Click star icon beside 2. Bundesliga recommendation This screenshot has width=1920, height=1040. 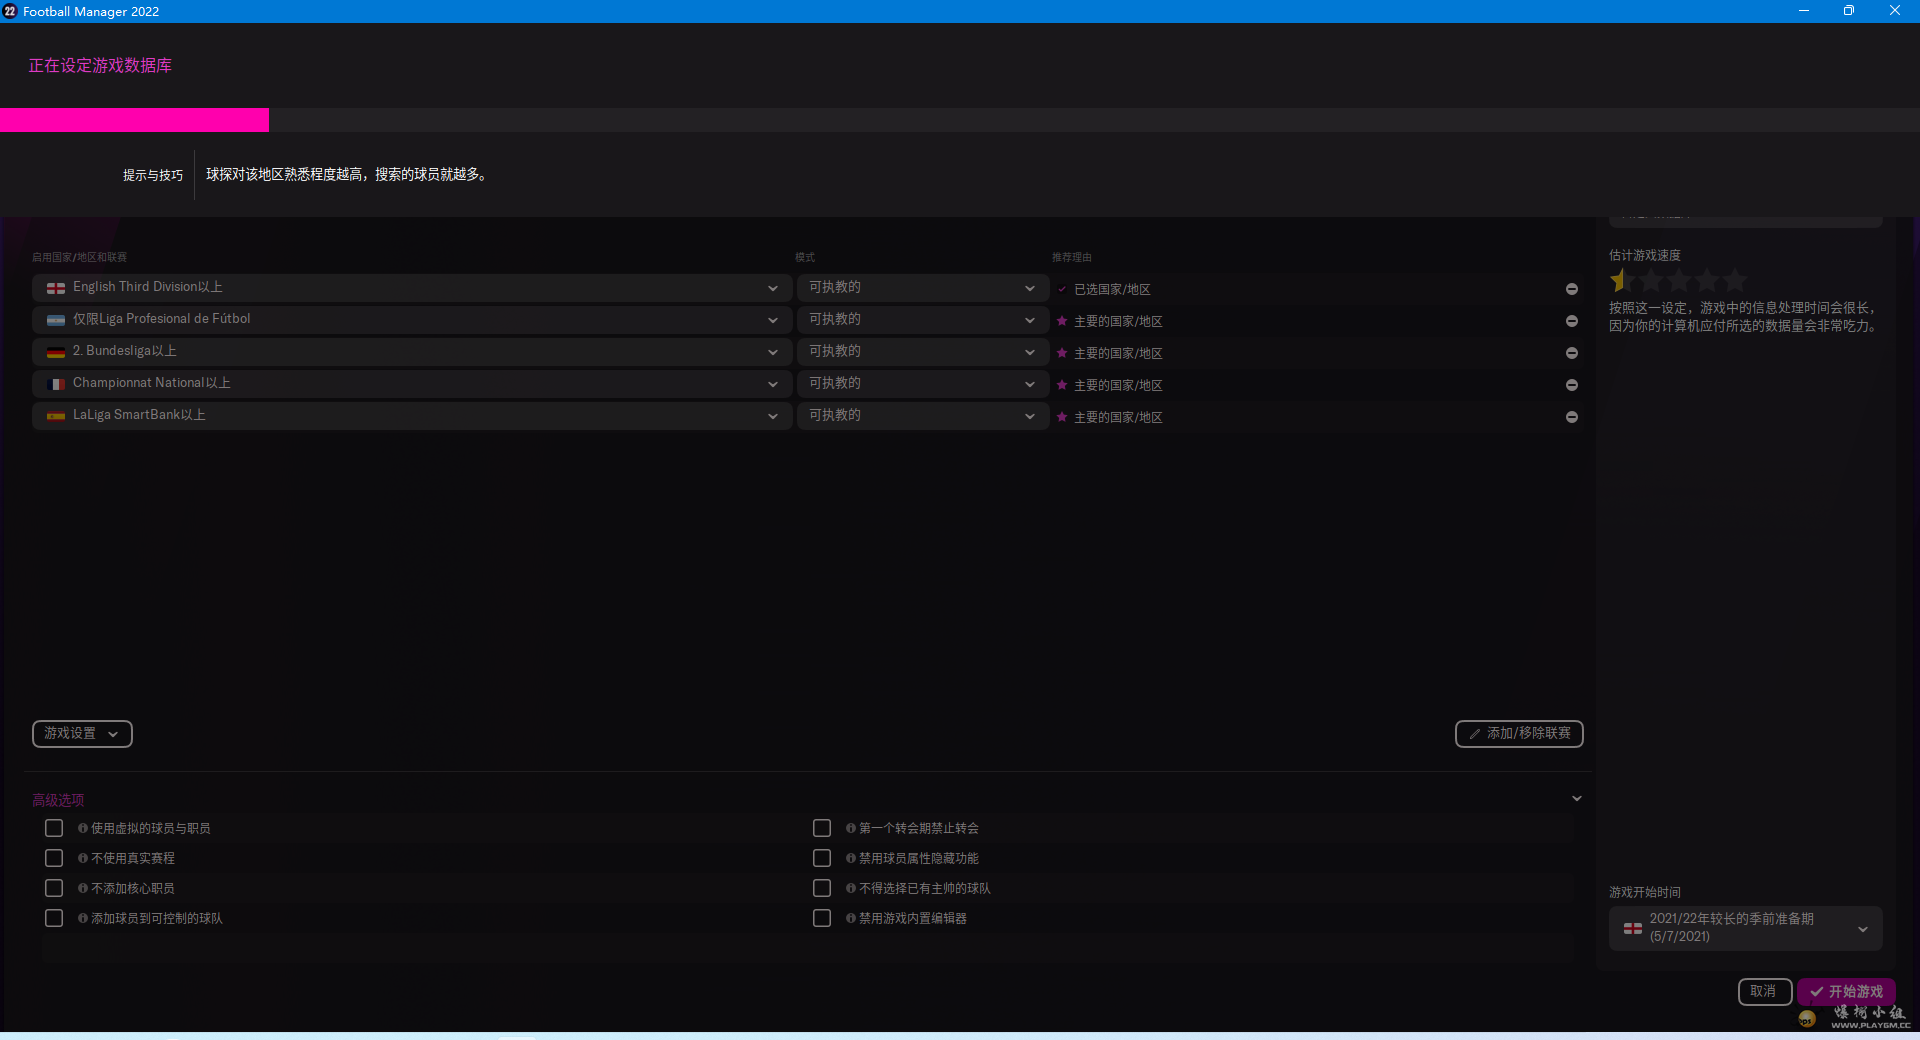1062,353
